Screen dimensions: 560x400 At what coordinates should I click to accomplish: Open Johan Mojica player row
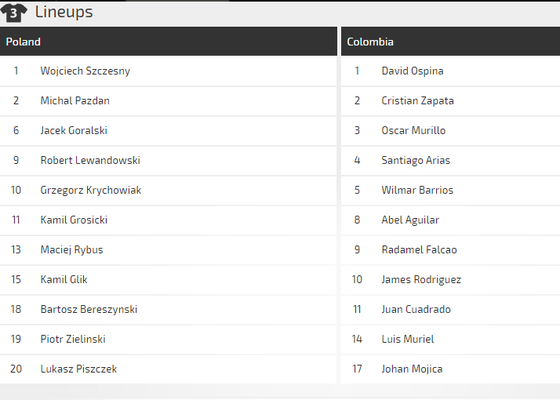[x=450, y=369]
